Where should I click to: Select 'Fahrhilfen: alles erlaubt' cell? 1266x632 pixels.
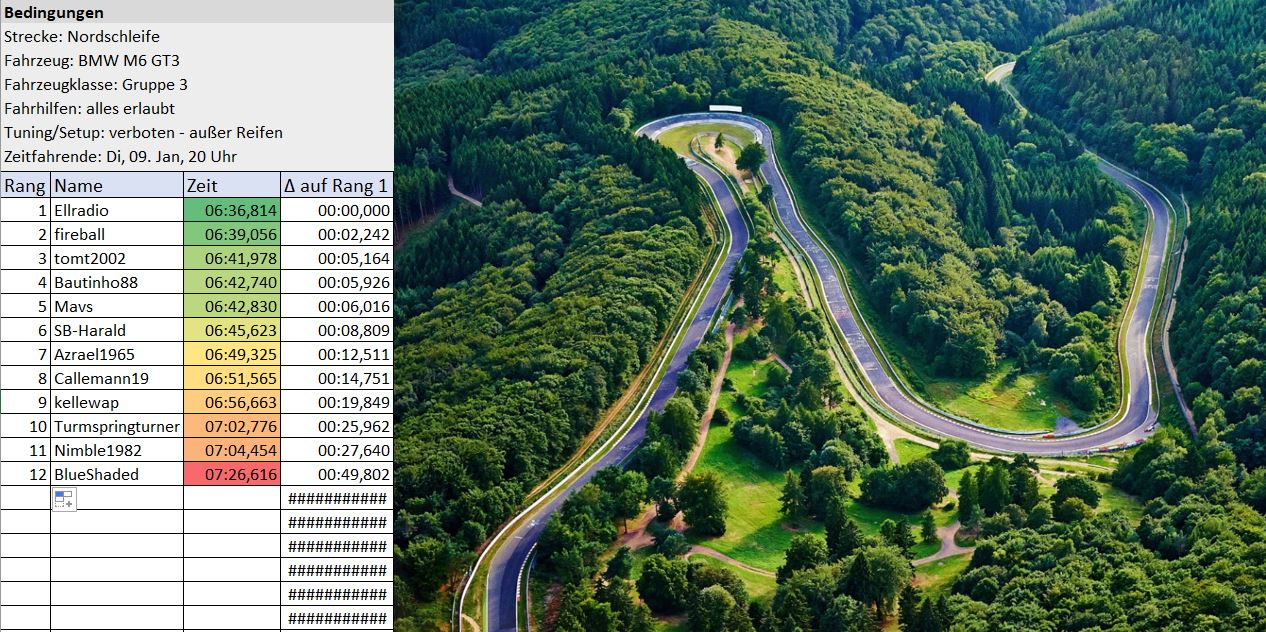tap(196, 108)
